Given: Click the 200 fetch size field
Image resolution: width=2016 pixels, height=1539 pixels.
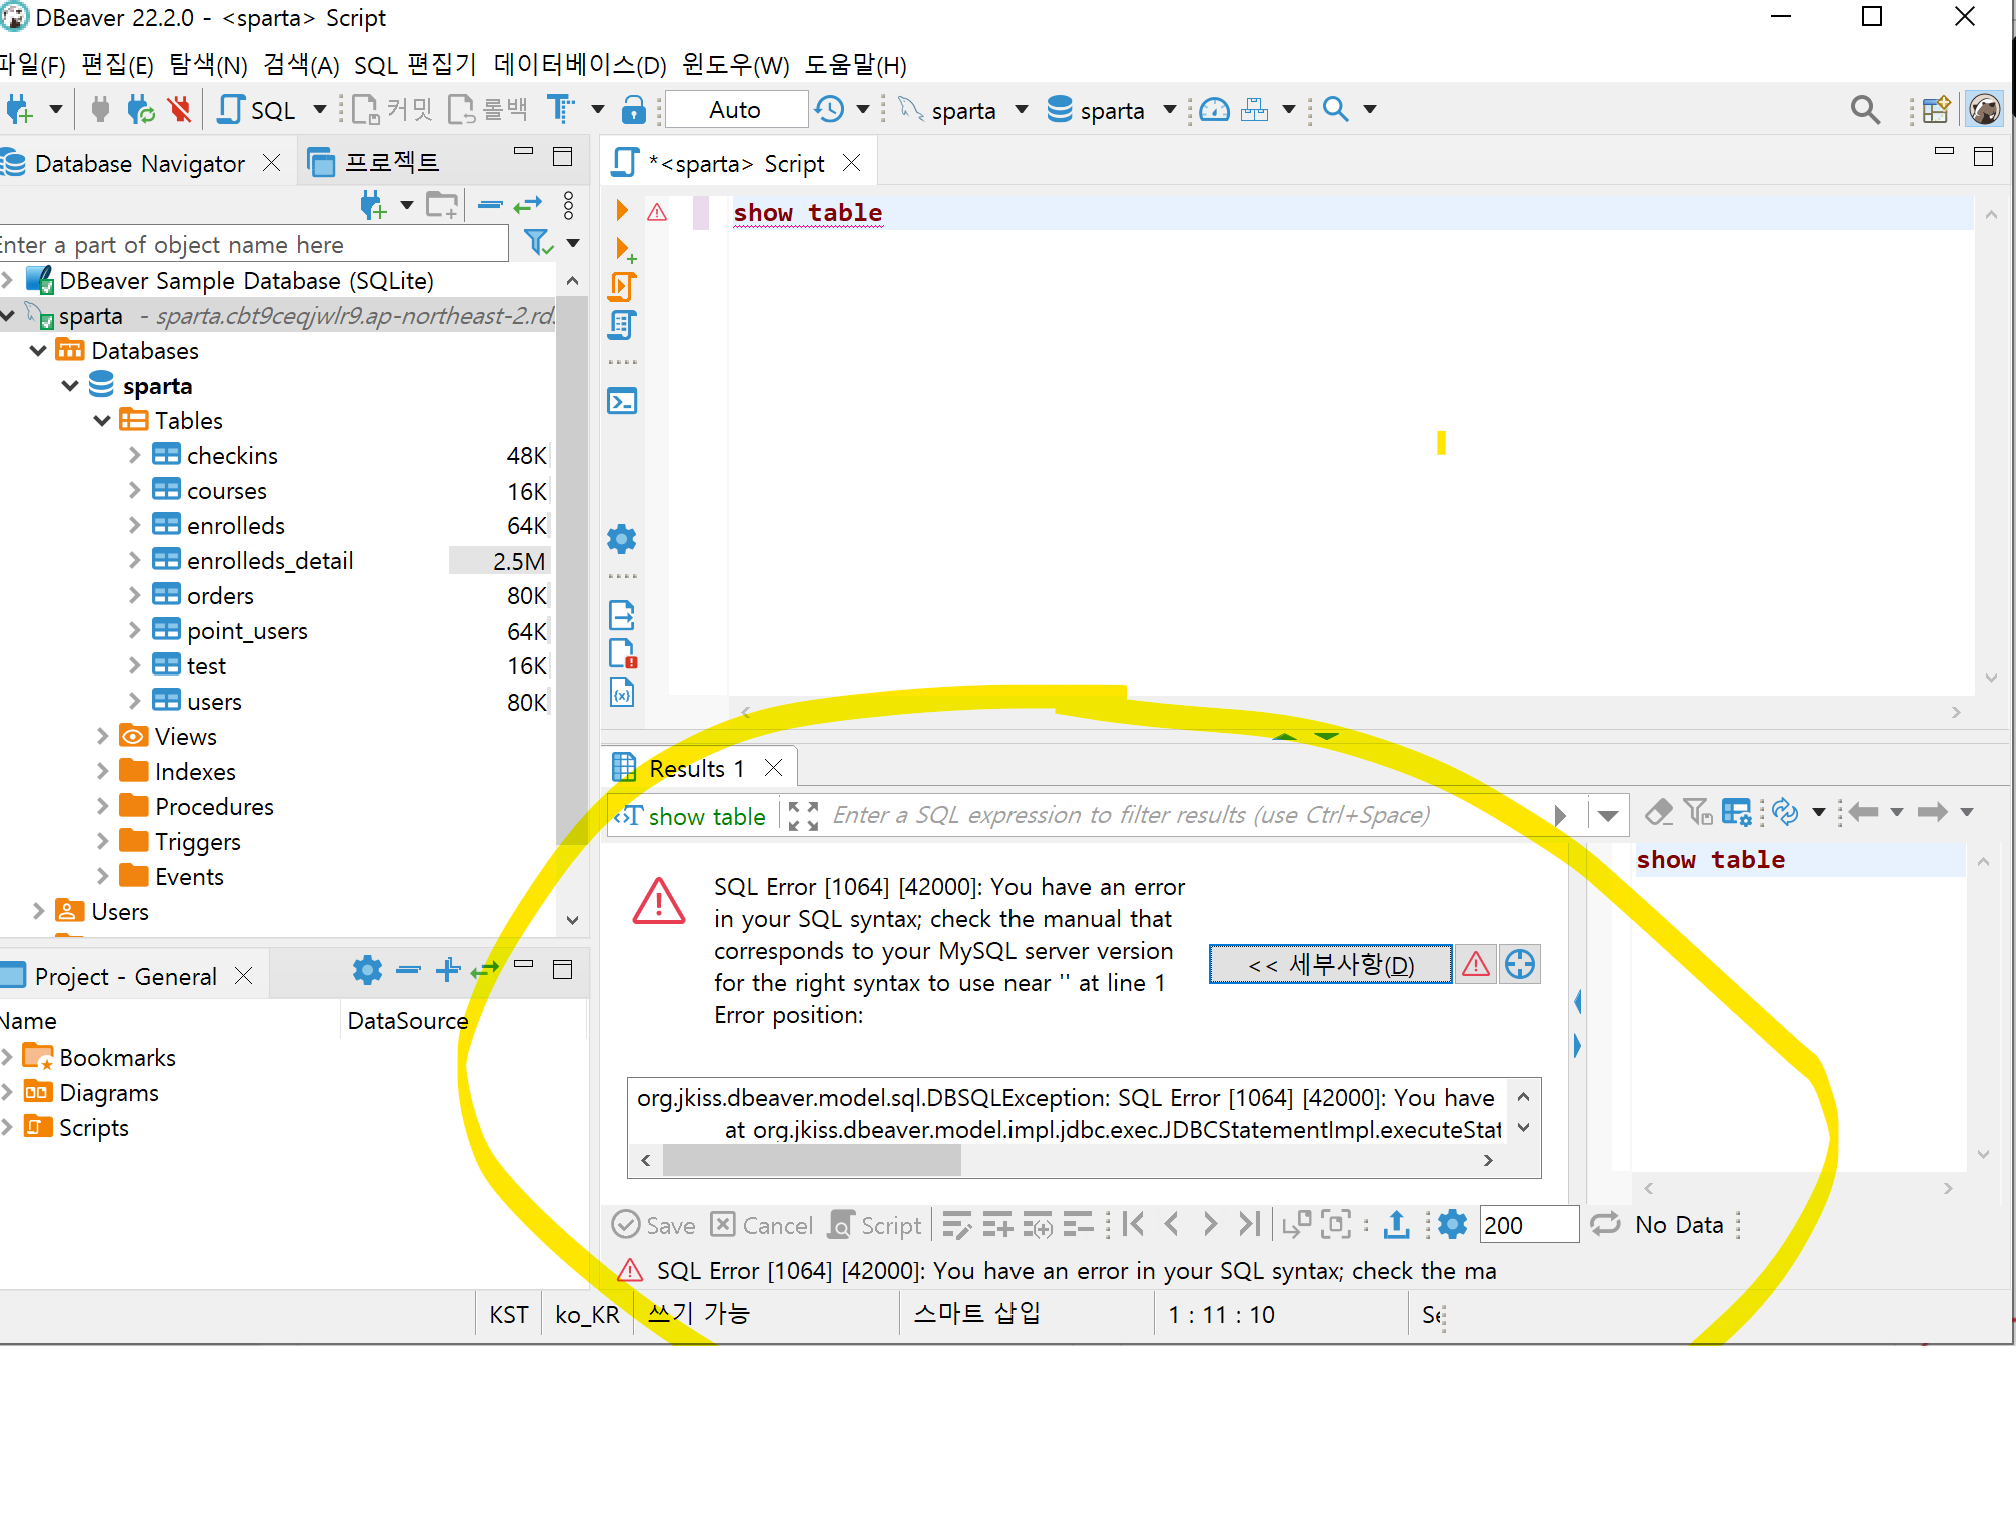Looking at the screenshot, I should 1528,1225.
